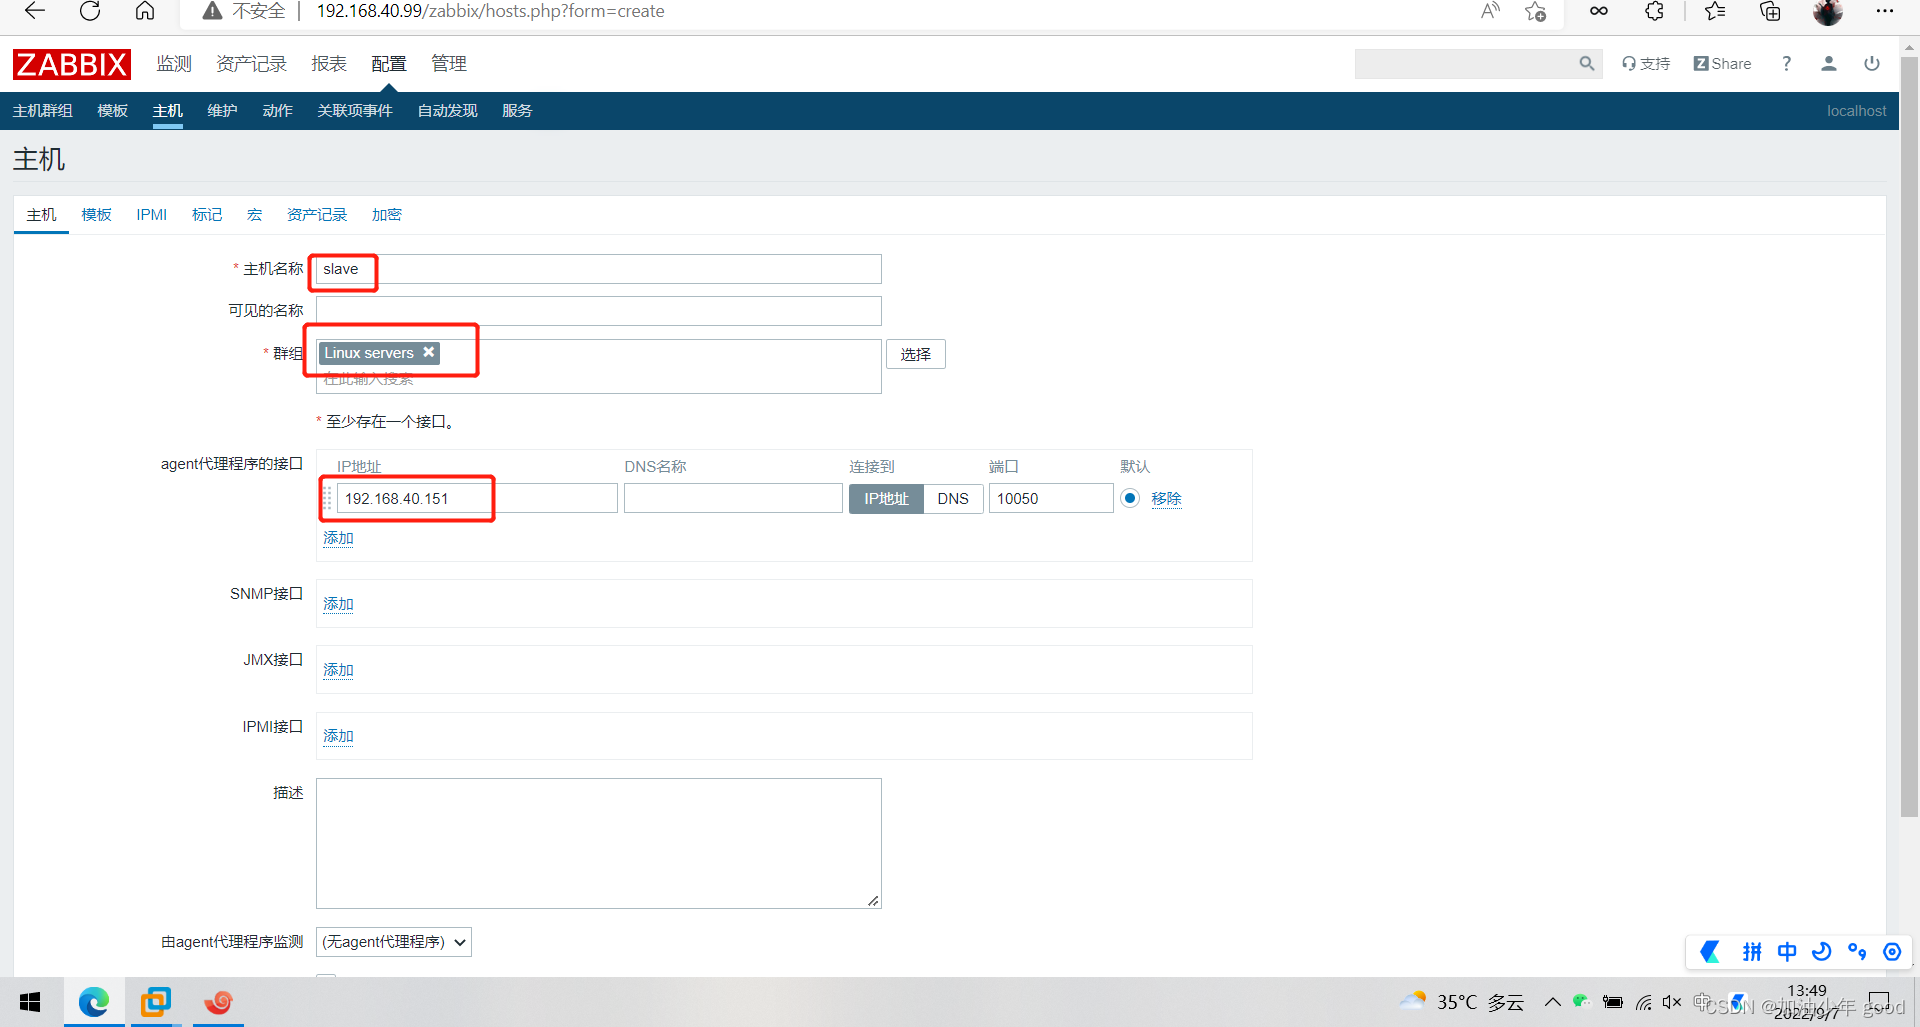Add page to favorites star icon

click(1535, 11)
